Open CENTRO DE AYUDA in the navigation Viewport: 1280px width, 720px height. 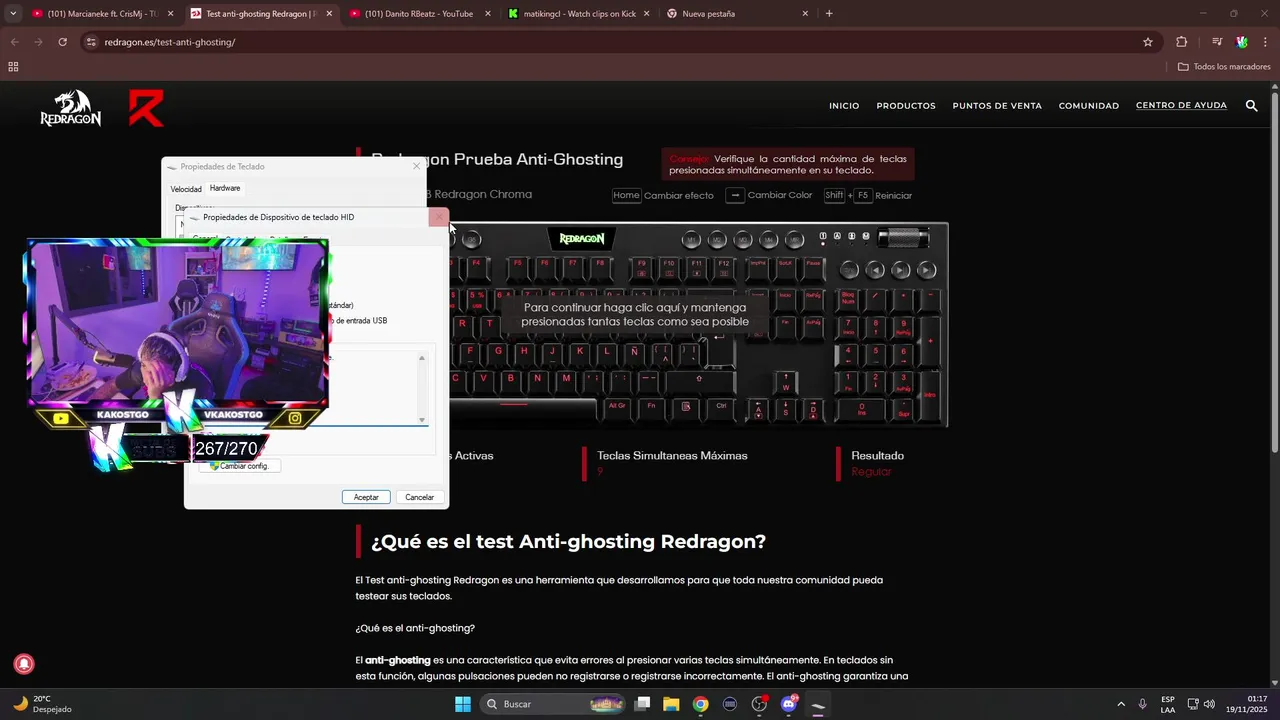coord(1181,105)
